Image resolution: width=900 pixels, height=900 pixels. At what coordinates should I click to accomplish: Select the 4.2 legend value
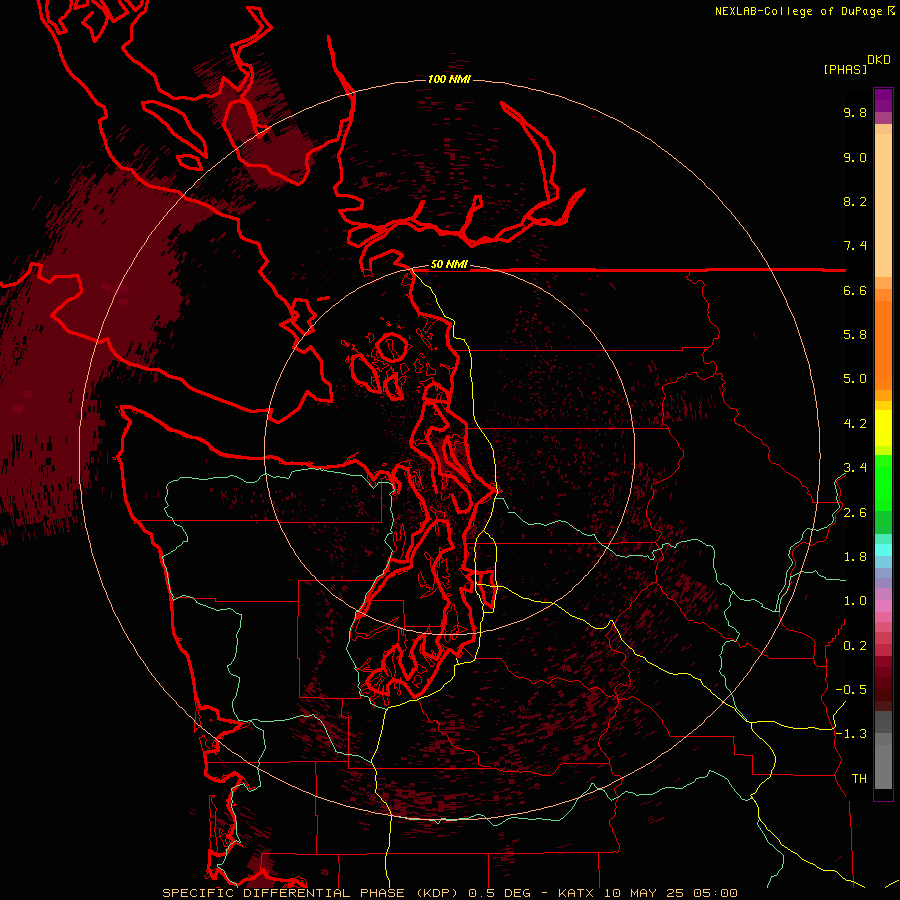coord(855,424)
